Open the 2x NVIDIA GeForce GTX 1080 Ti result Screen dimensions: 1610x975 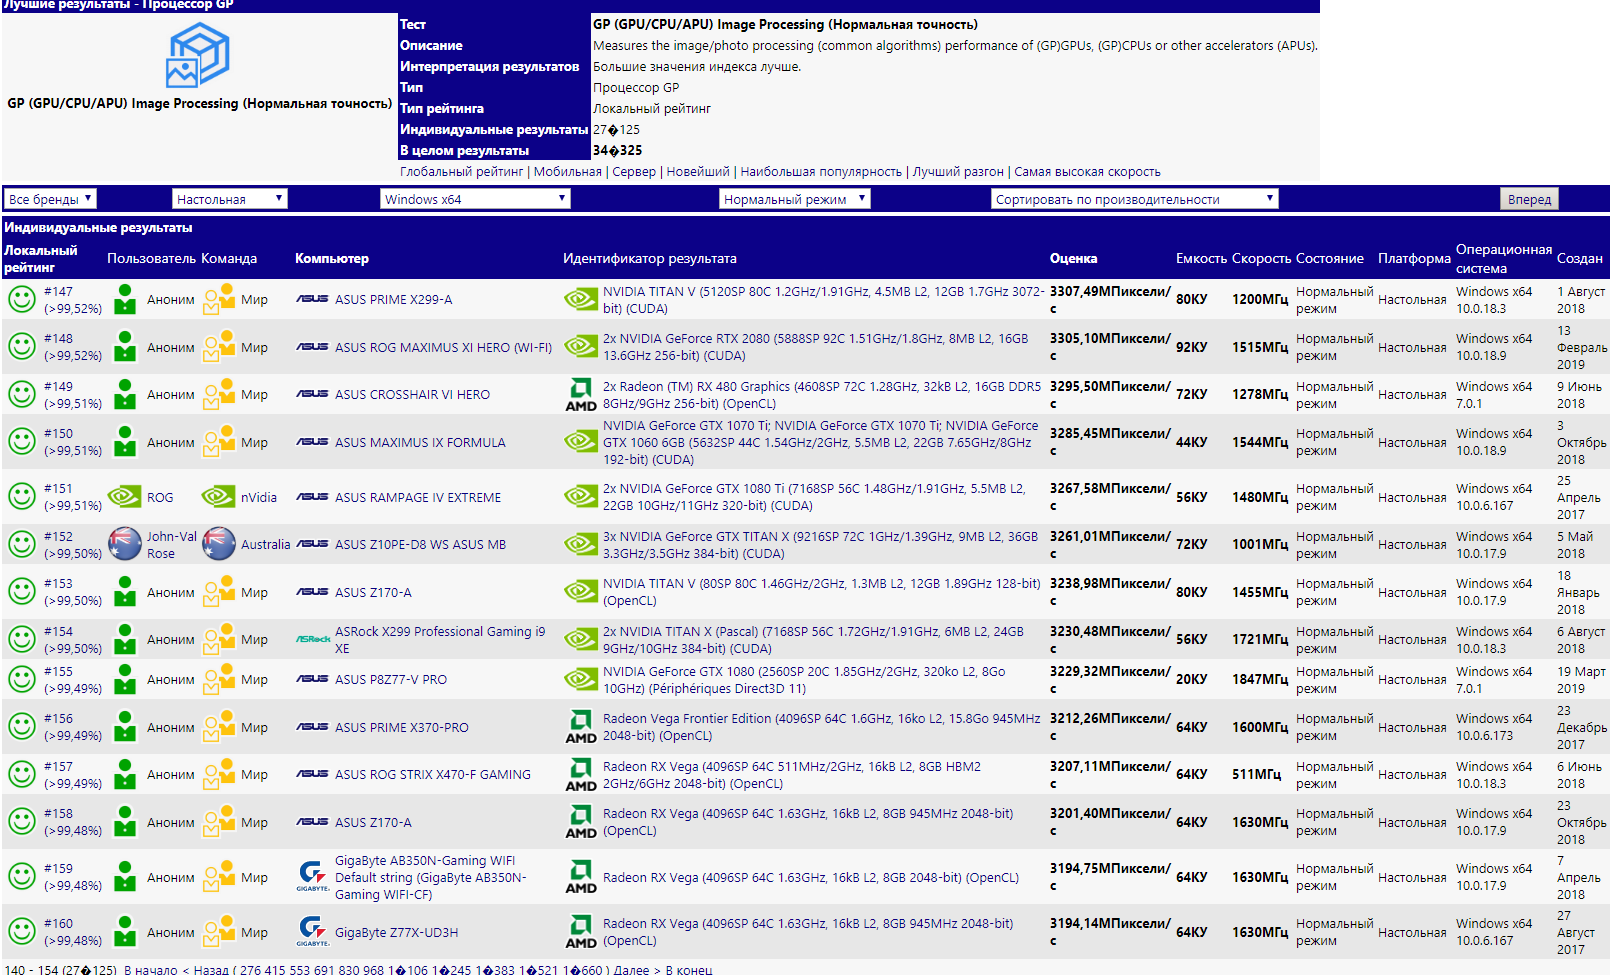(x=814, y=497)
